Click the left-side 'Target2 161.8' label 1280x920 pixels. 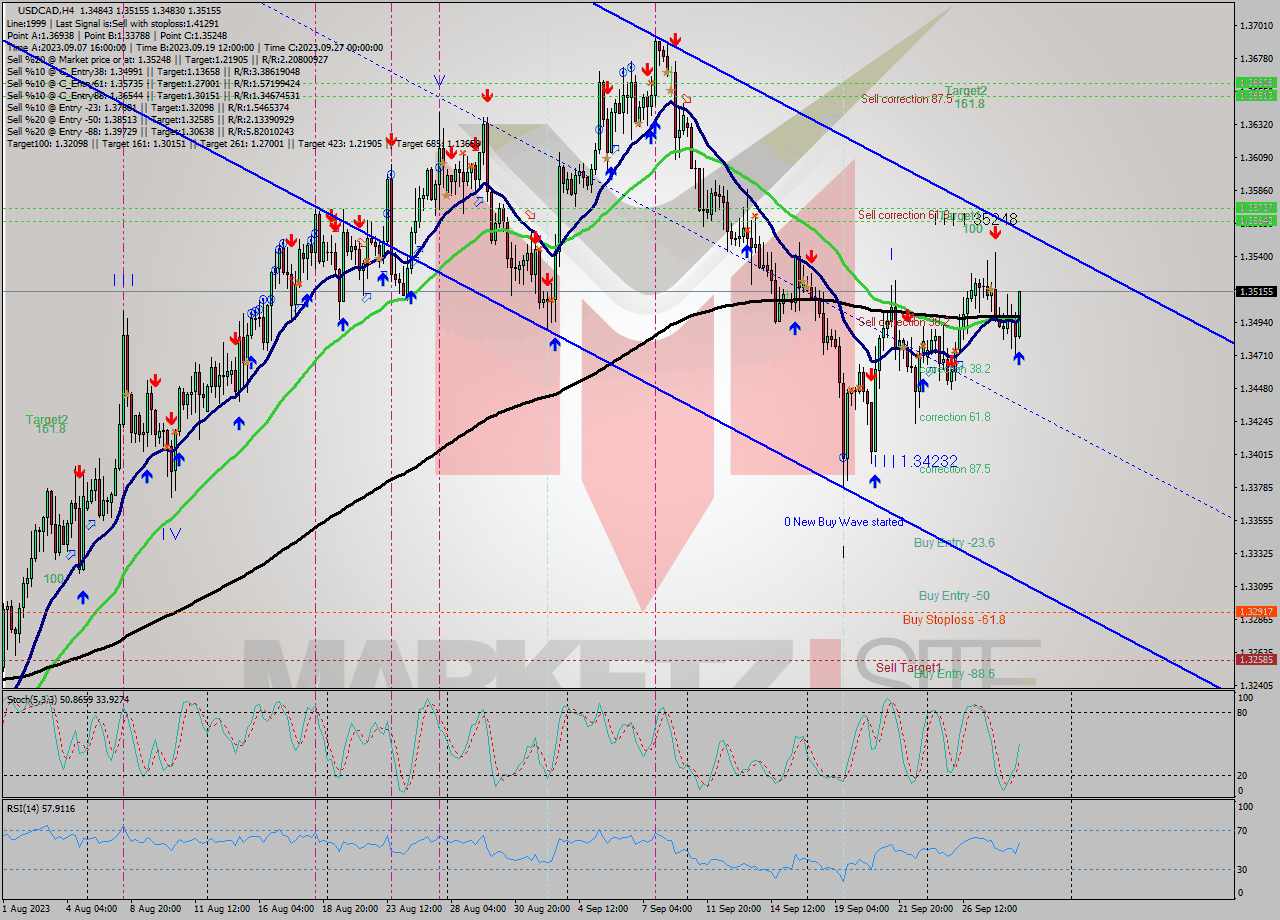[47, 424]
